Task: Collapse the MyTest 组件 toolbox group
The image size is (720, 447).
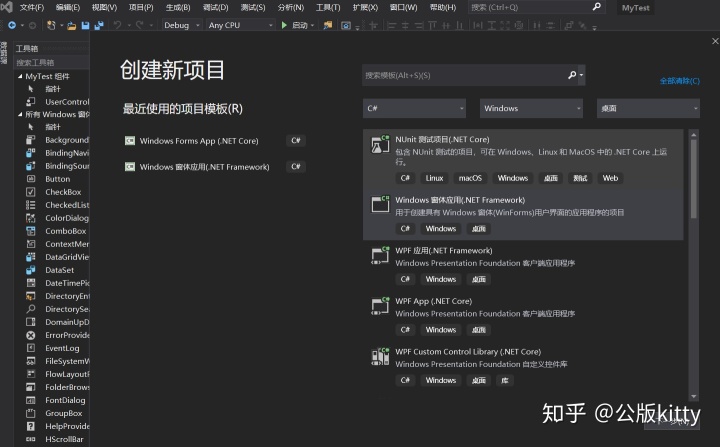Action: click(20, 76)
